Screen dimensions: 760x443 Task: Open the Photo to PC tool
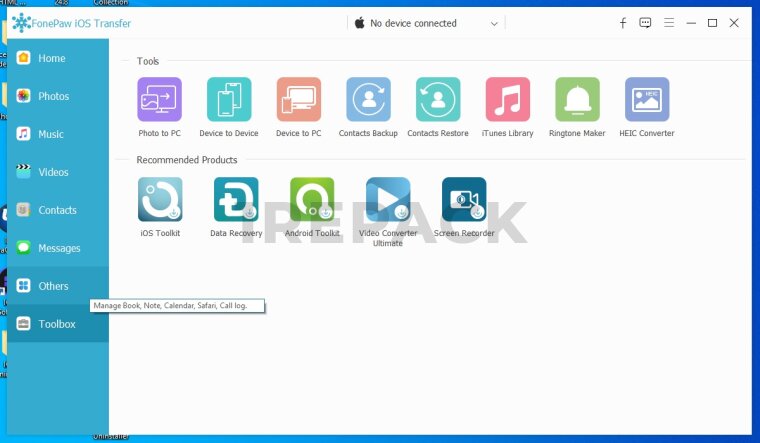[159, 100]
